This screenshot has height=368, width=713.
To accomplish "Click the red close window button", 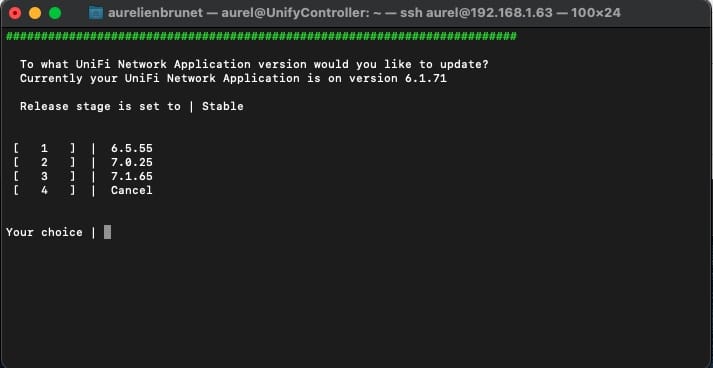I will [15, 13].
